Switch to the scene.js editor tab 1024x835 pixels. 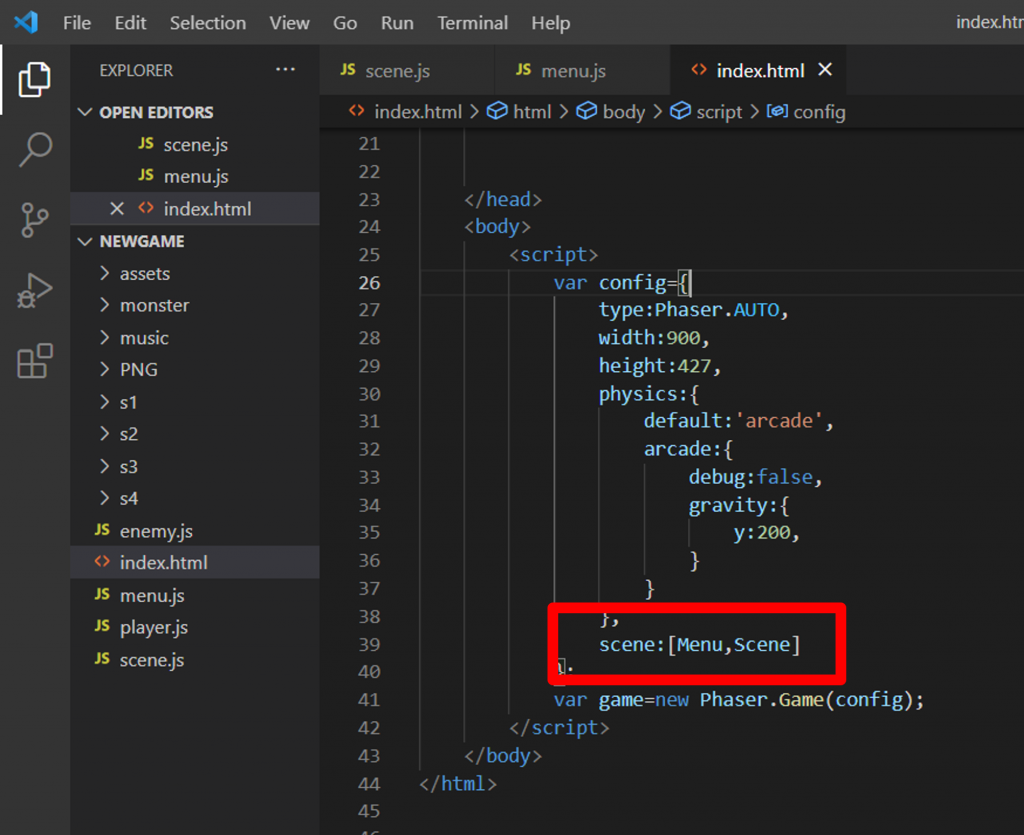[408, 70]
